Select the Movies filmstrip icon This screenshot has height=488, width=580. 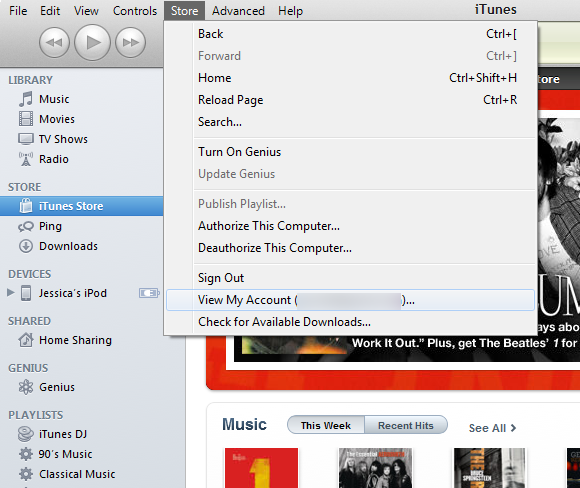(x=26, y=119)
